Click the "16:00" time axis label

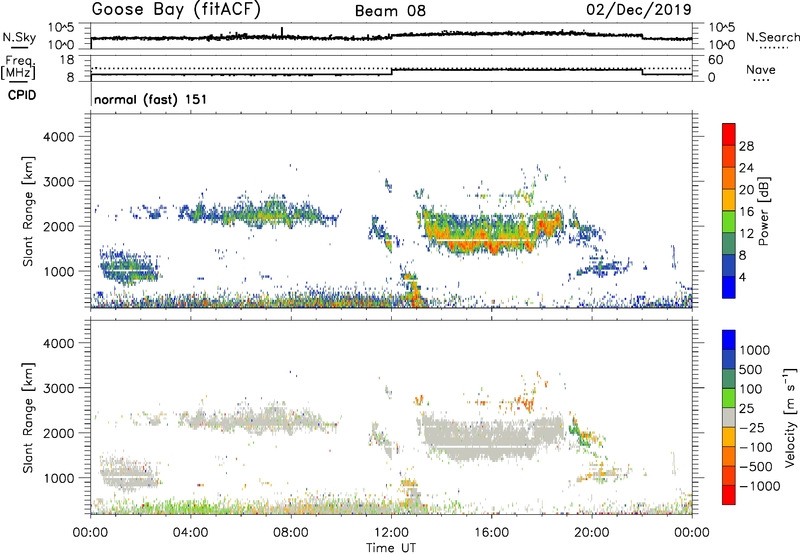click(x=491, y=533)
